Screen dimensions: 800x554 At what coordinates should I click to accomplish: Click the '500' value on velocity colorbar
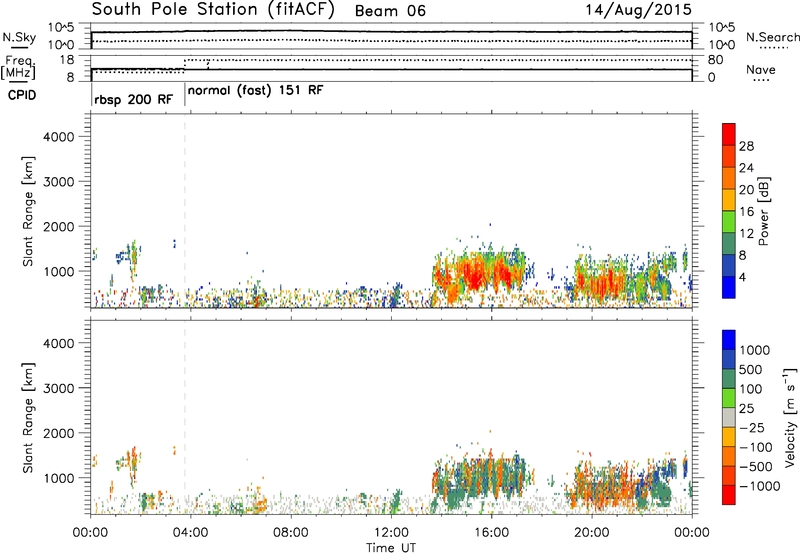(x=751, y=370)
